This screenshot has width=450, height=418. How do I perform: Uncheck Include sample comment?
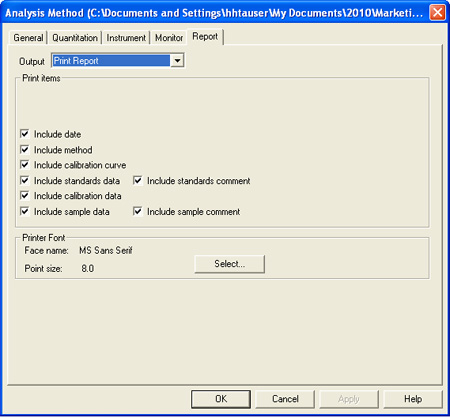coord(138,211)
